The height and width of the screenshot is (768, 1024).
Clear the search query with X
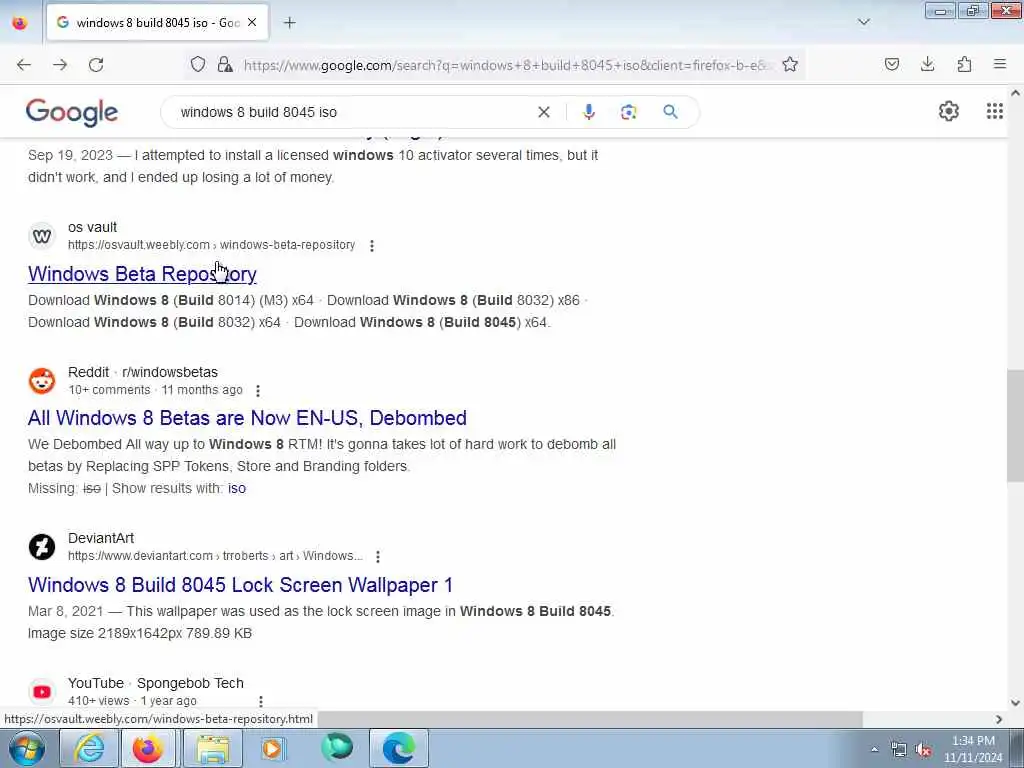click(543, 112)
